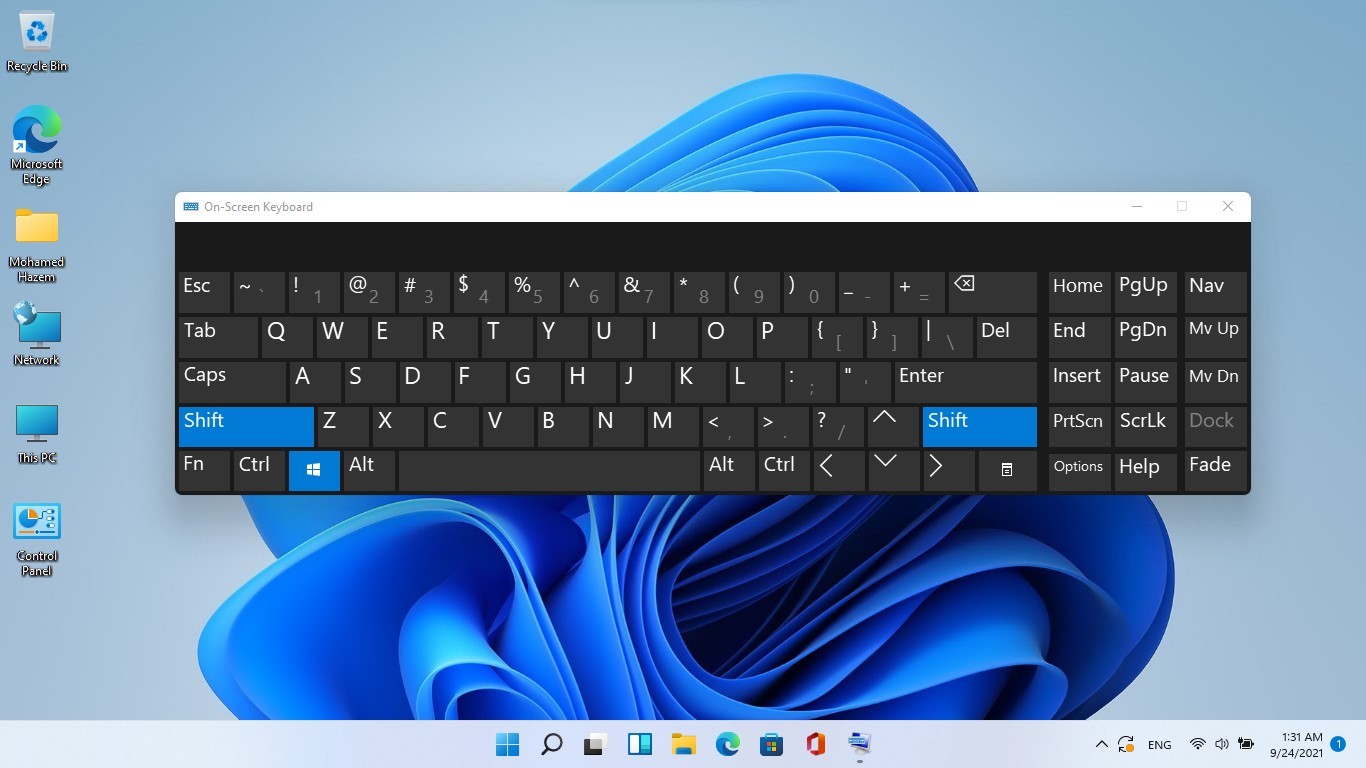Toggle the left Ctrl key
Screen dimensions: 1366x768
pyautogui.click(x=259, y=471)
